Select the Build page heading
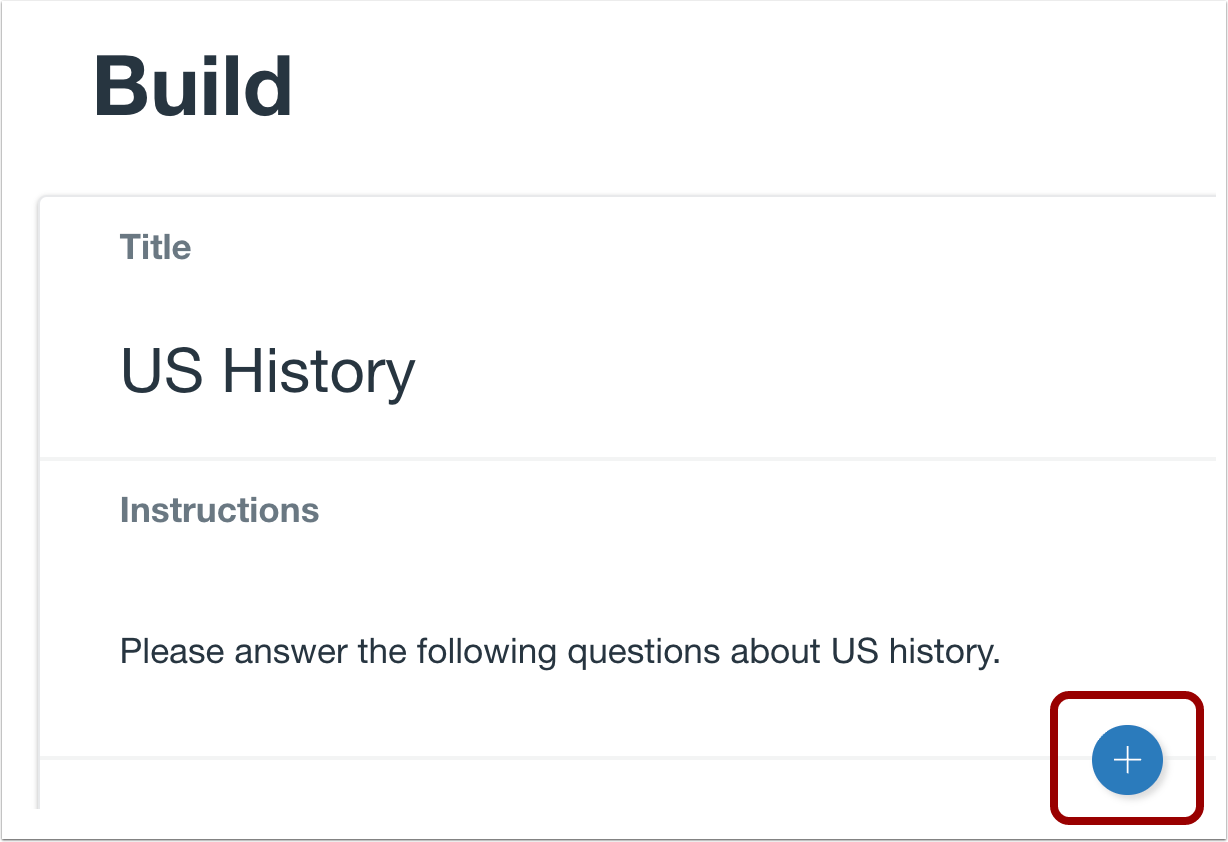Image resolution: width=1228 pixels, height=842 pixels. tap(193, 87)
